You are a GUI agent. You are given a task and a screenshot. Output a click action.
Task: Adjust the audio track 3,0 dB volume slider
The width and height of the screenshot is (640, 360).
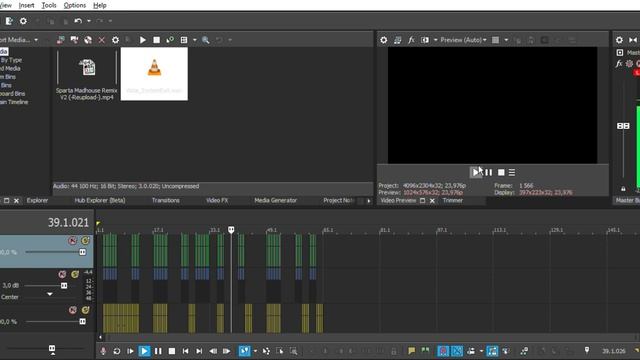pyautogui.click(x=64, y=286)
